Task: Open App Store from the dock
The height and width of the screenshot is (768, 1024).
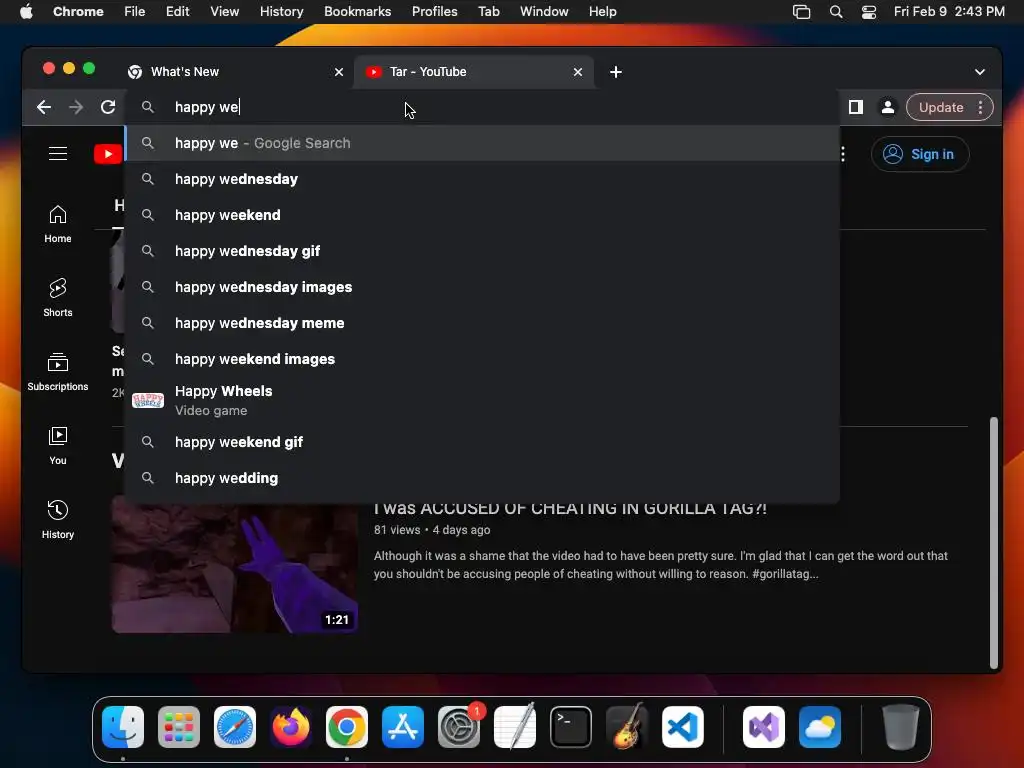Action: 403,727
